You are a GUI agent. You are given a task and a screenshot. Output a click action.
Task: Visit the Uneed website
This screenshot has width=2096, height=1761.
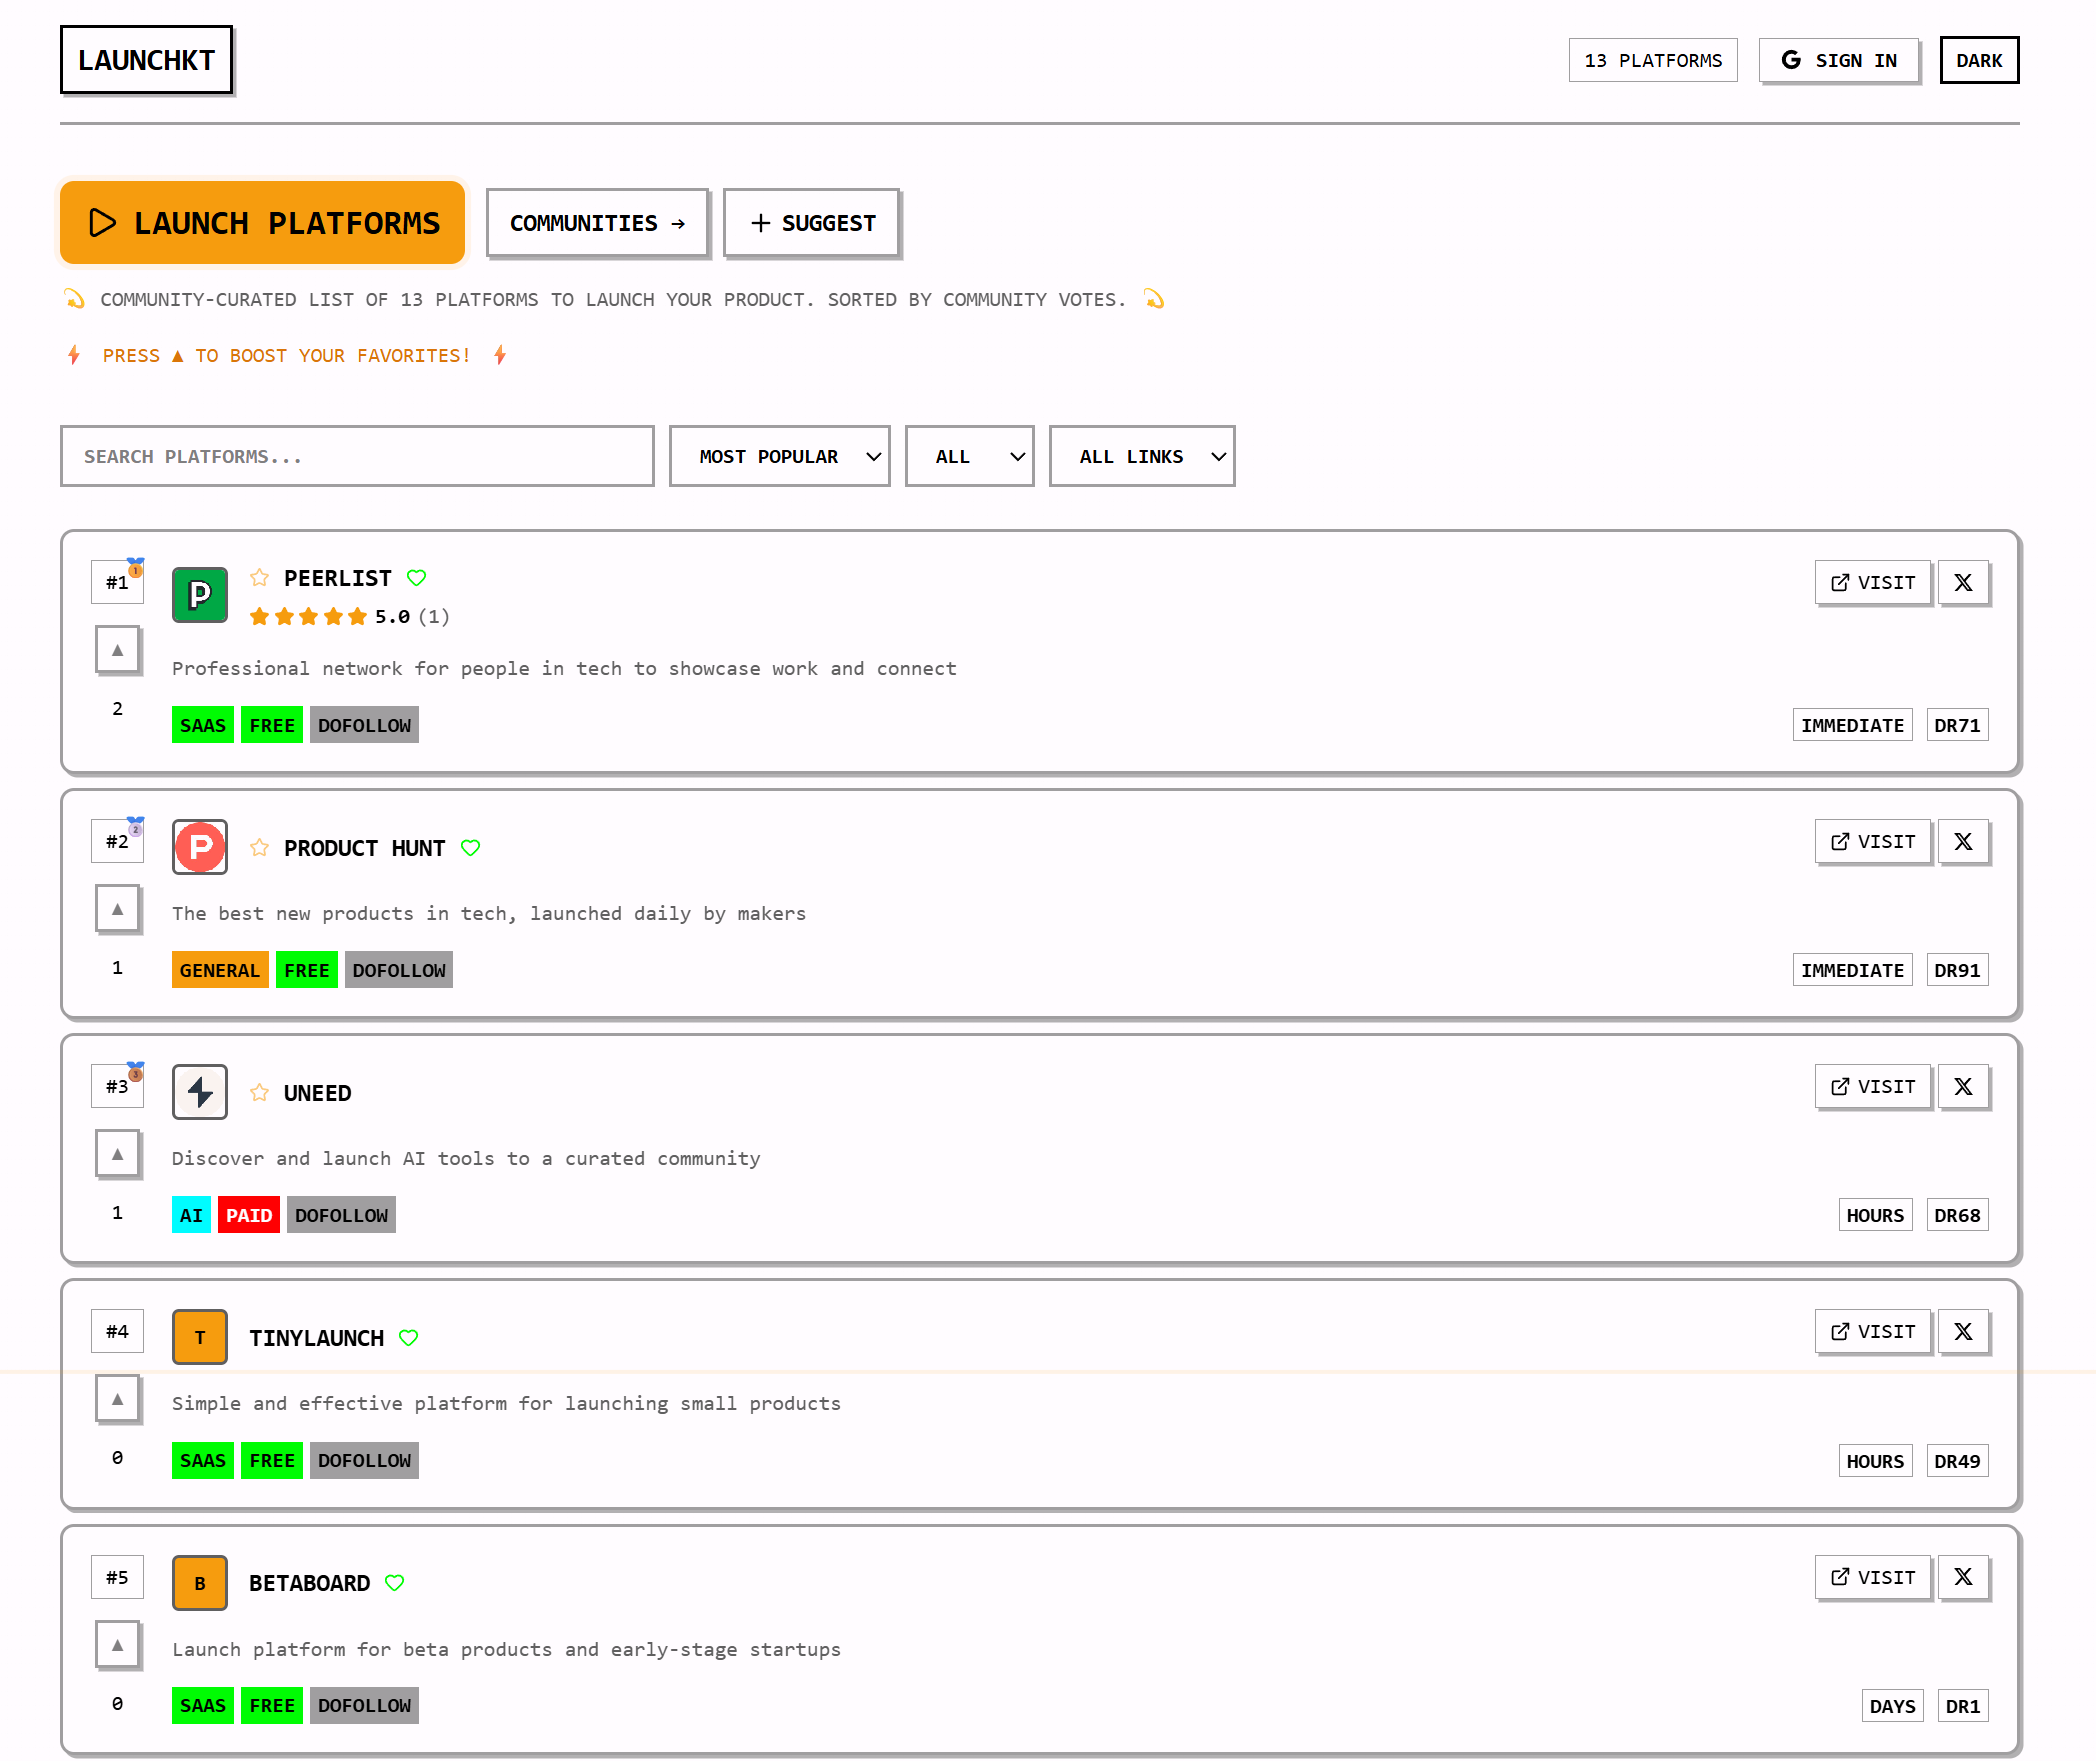coord(1873,1086)
